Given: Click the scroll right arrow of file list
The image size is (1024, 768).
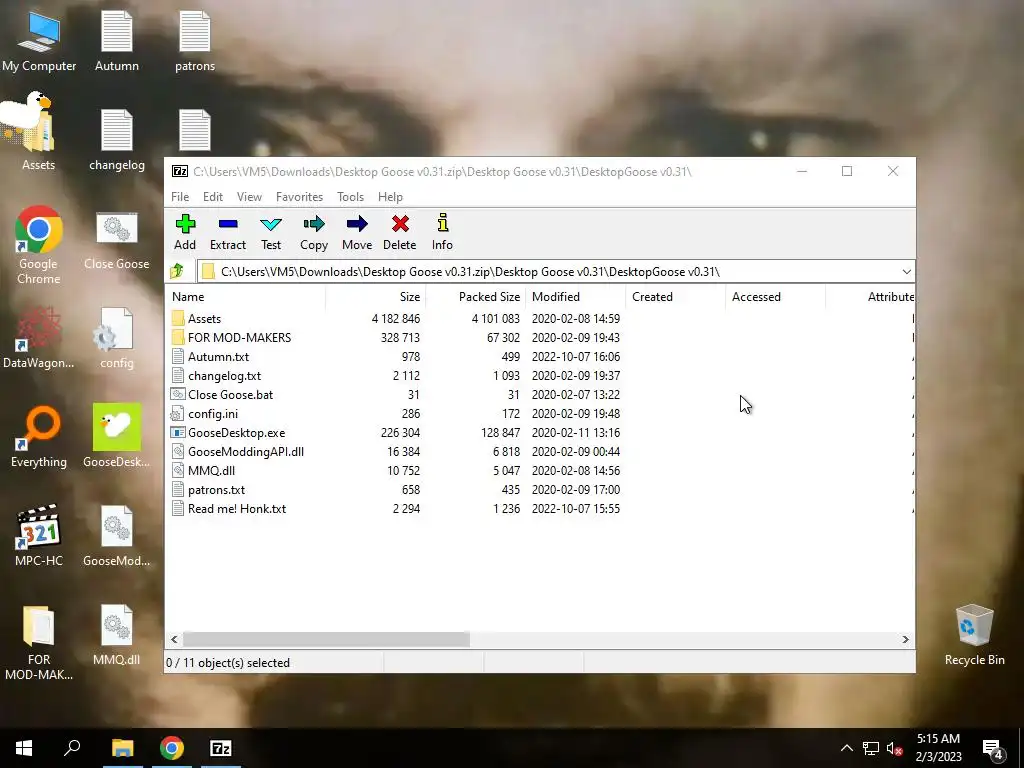Looking at the screenshot, I should point(905,639).
